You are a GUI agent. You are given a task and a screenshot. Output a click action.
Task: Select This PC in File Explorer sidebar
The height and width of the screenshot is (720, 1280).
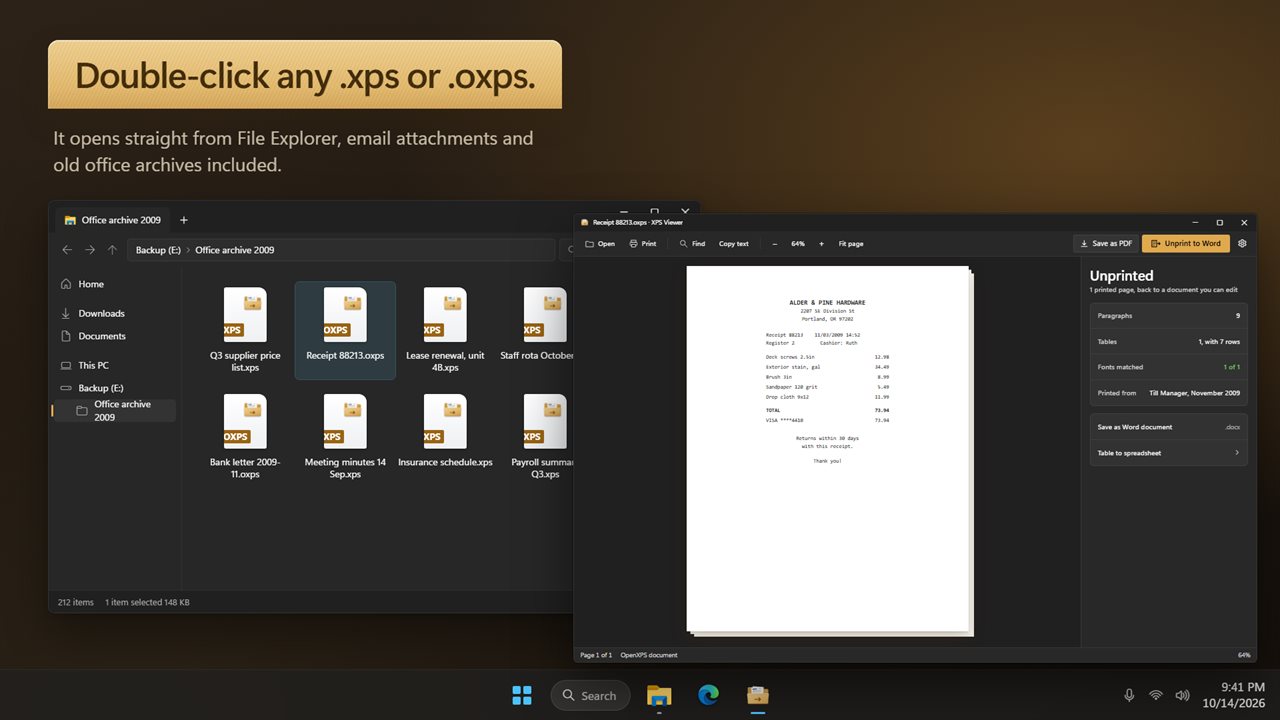pos(115,365)
